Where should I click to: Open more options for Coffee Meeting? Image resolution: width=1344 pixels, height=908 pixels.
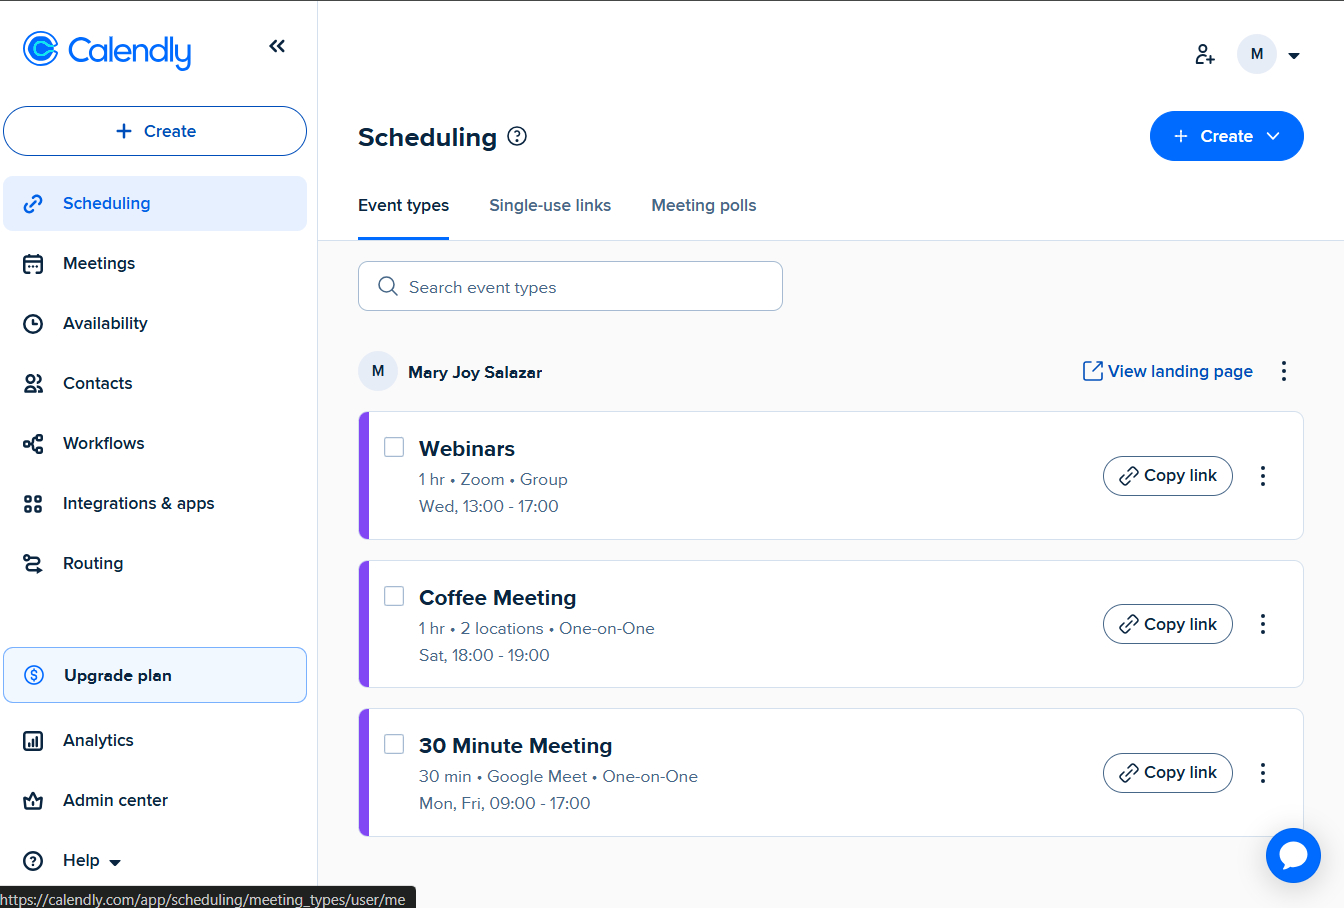pos(1263,624)
